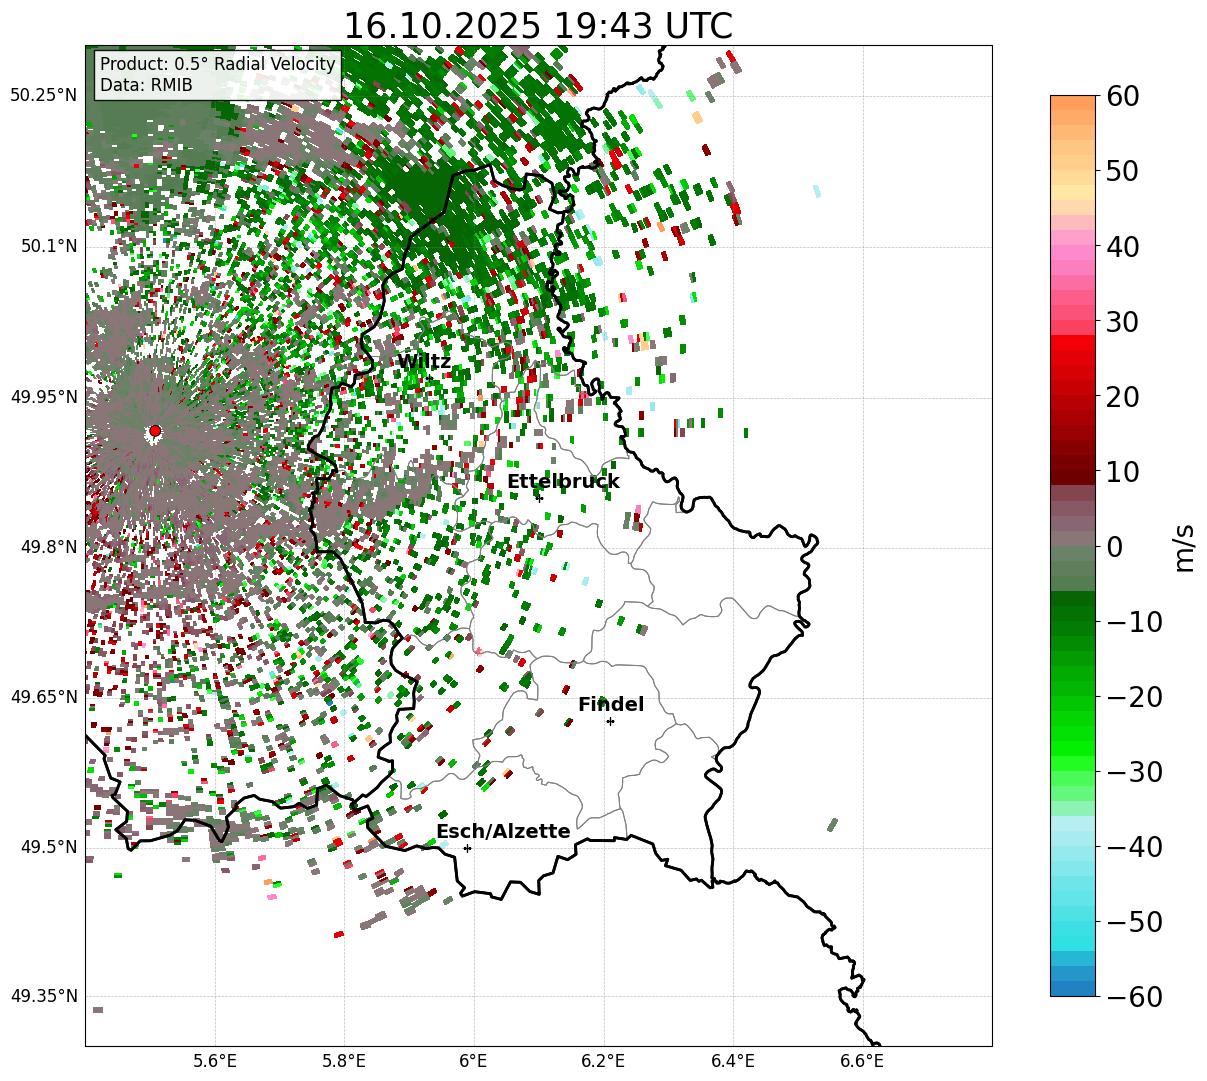The height and width of the screenshot is (1081, 1207).
Task: Click the 49.5°N latitude label
Action: (x=49, y=847)
